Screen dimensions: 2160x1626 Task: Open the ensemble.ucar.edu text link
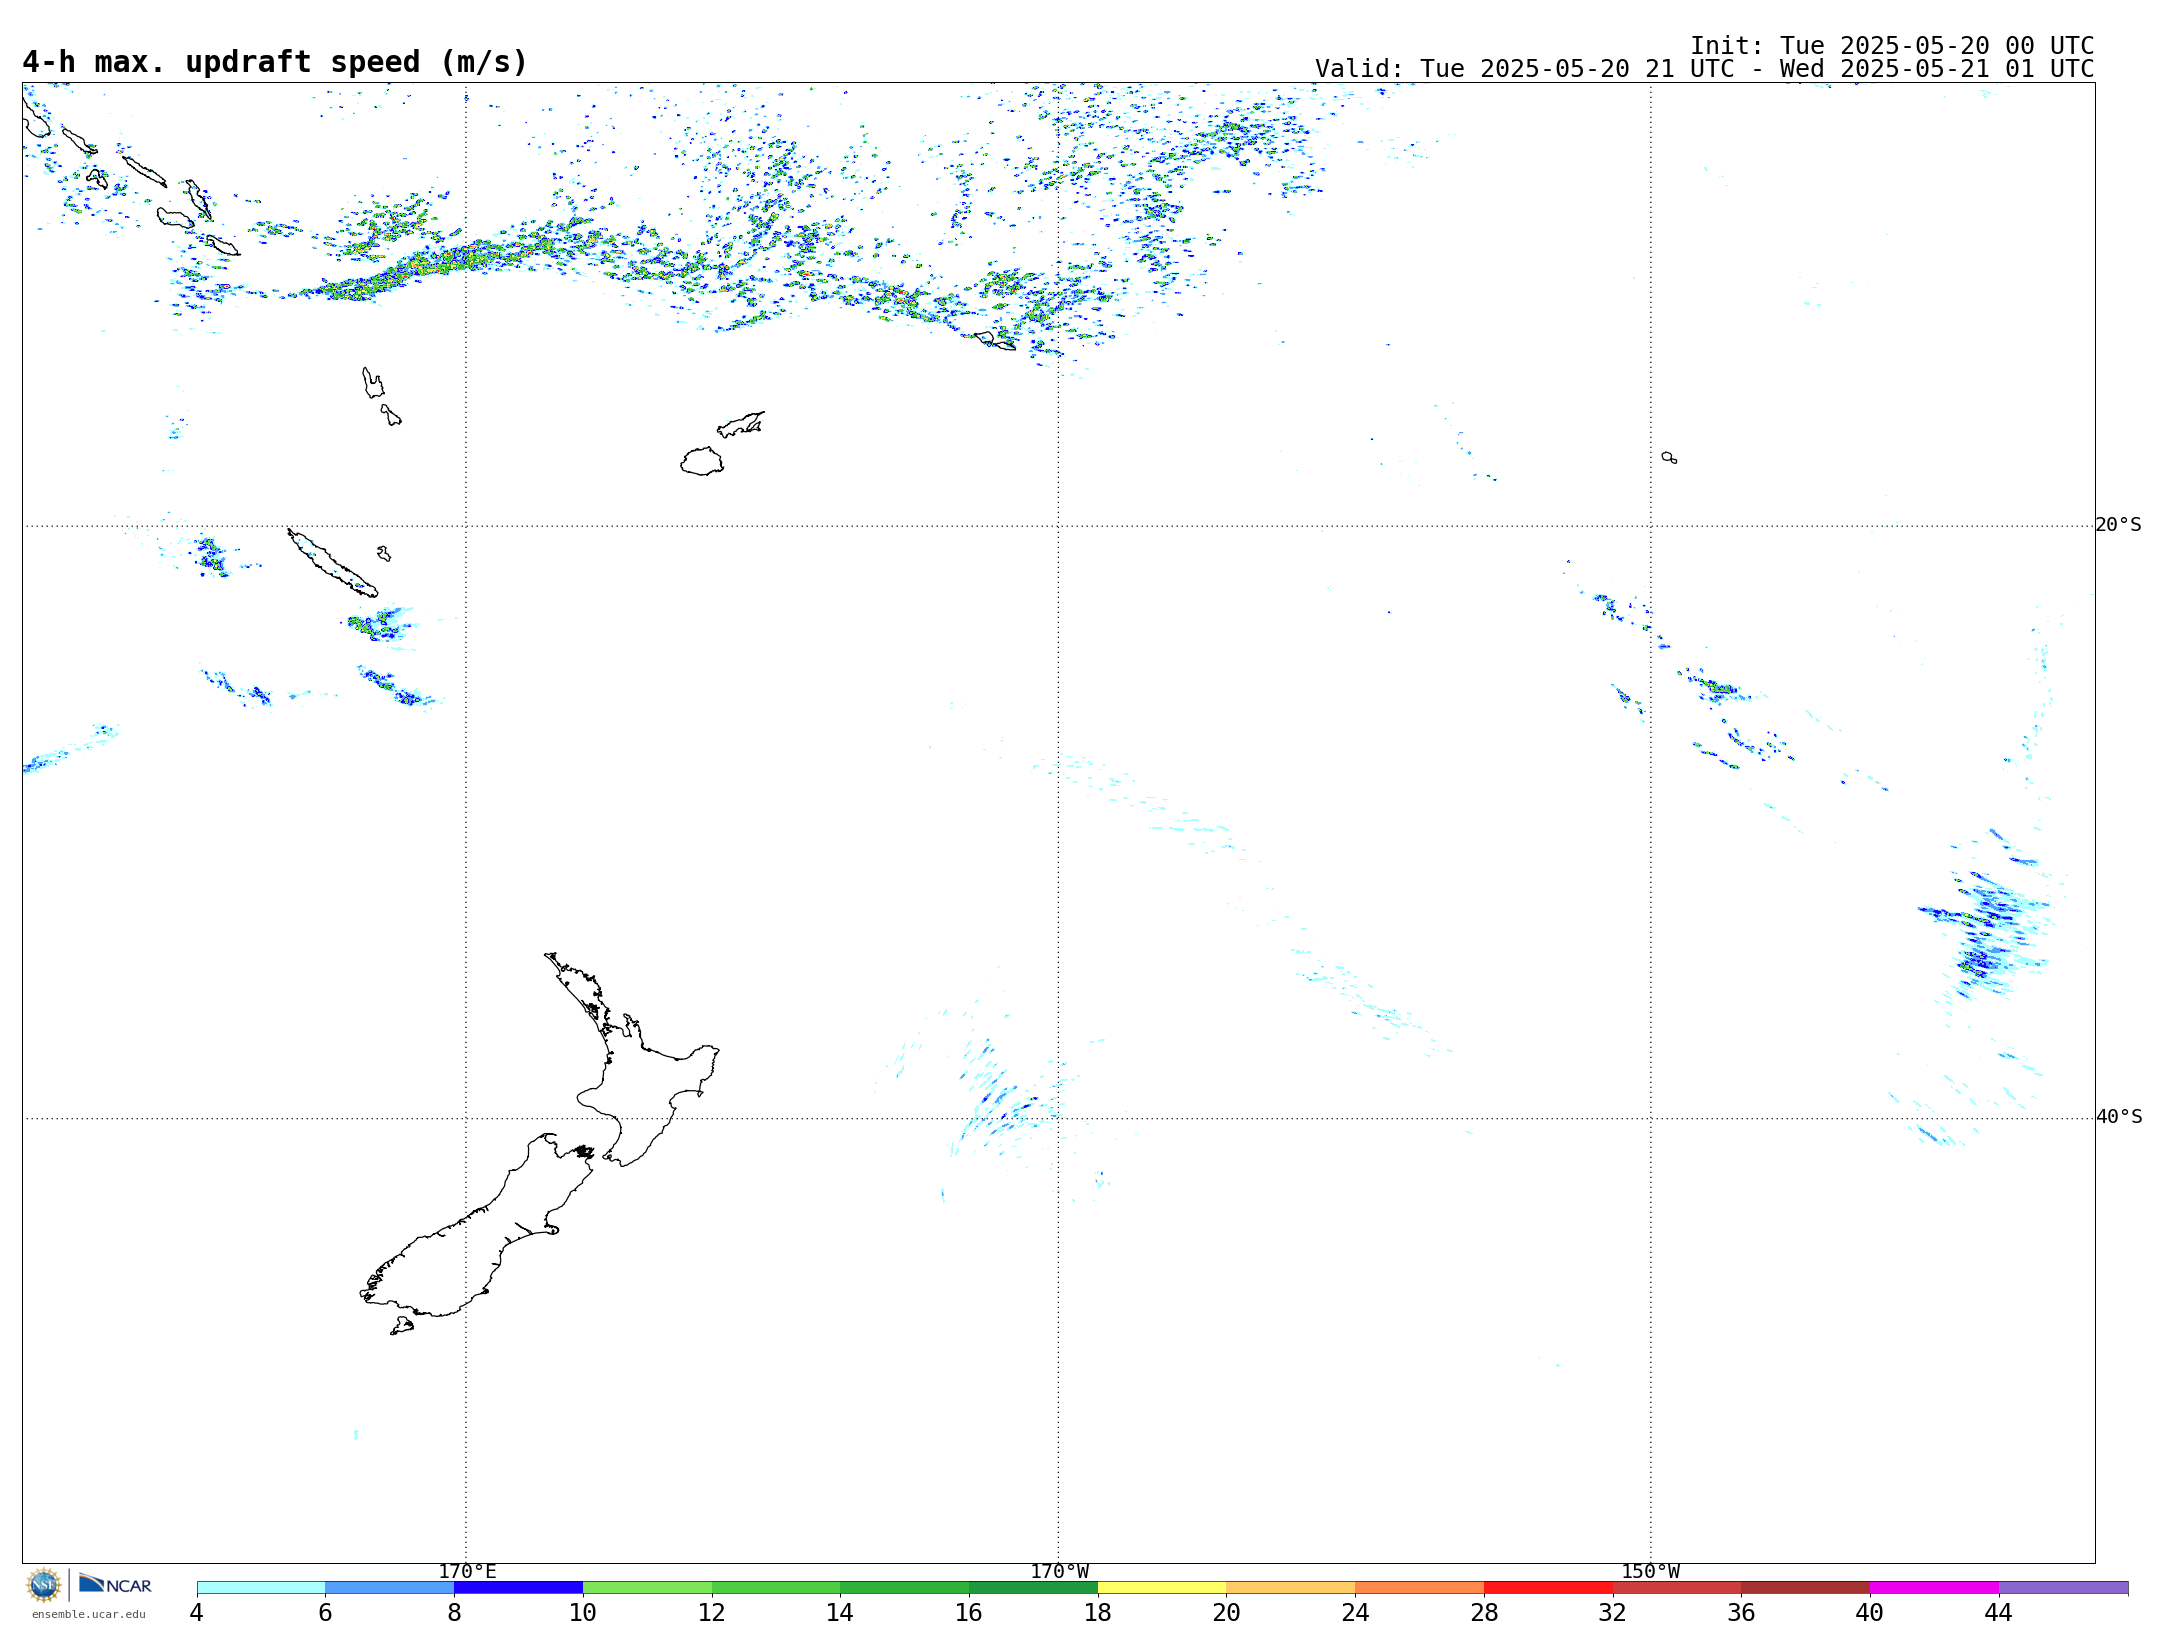(89, 1614)
